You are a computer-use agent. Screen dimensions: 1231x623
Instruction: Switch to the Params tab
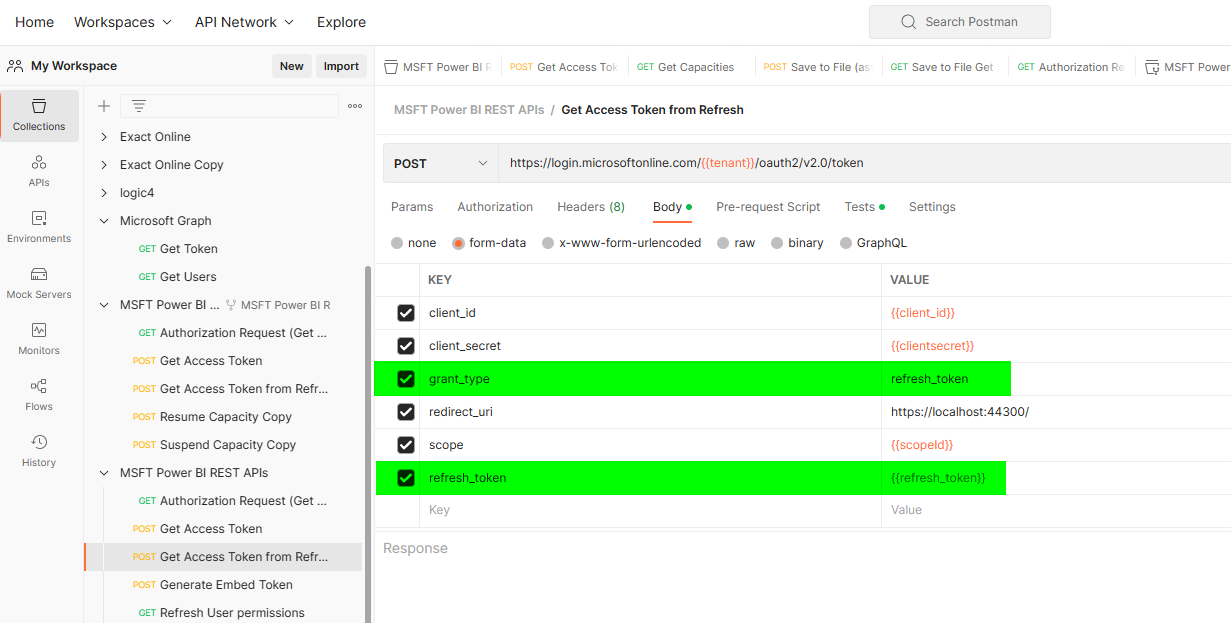(x=412, y=207)
